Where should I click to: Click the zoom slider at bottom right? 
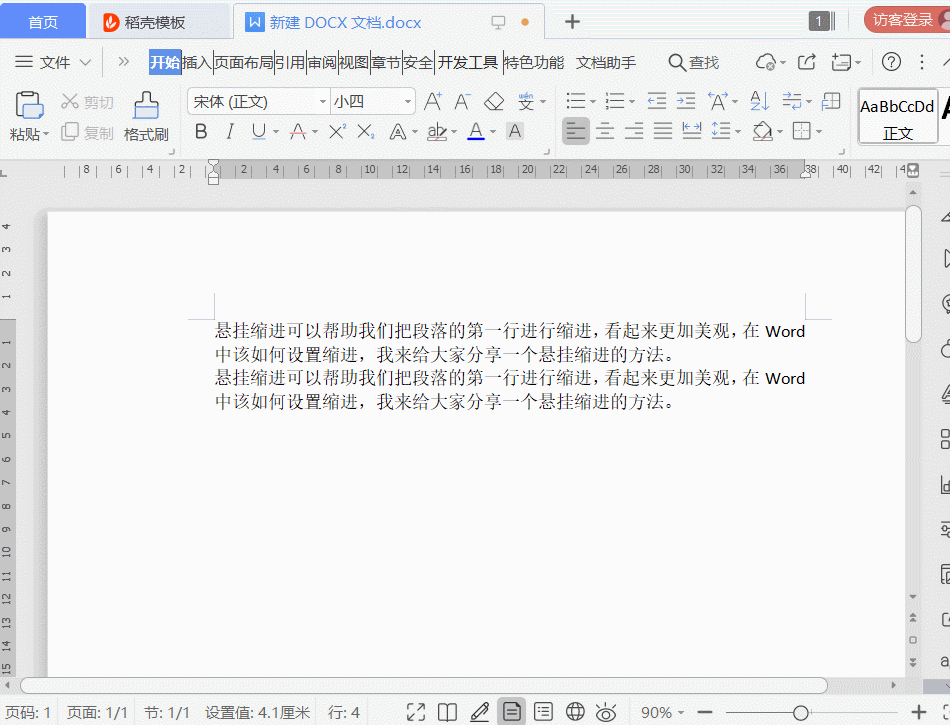(x=800, y=712)
